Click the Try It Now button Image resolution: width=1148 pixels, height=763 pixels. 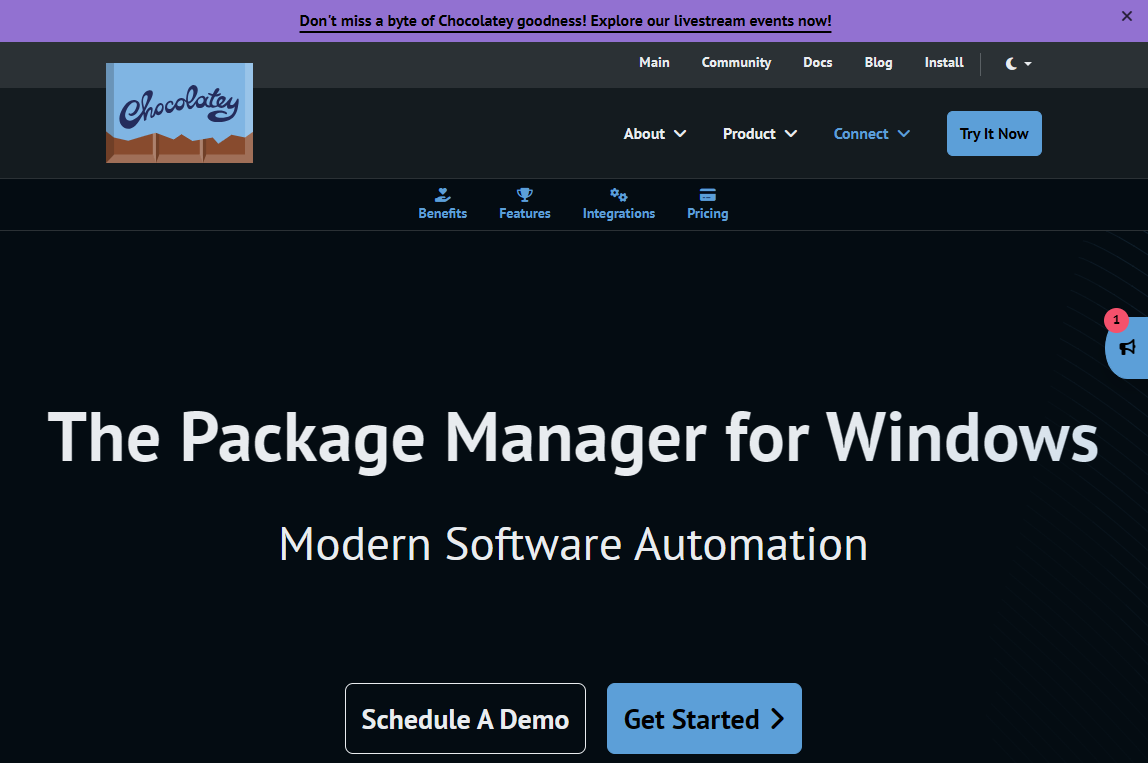[994, 133]
